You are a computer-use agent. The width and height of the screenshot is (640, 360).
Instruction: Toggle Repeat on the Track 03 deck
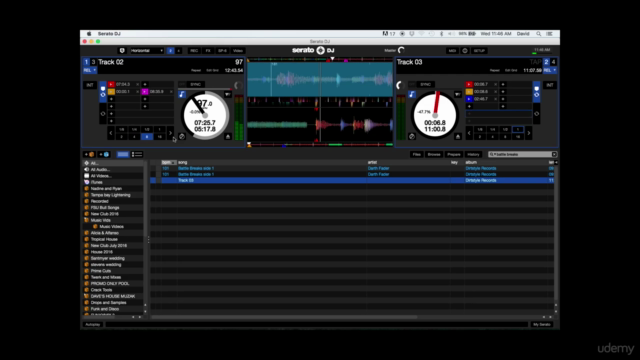[495, 70]
